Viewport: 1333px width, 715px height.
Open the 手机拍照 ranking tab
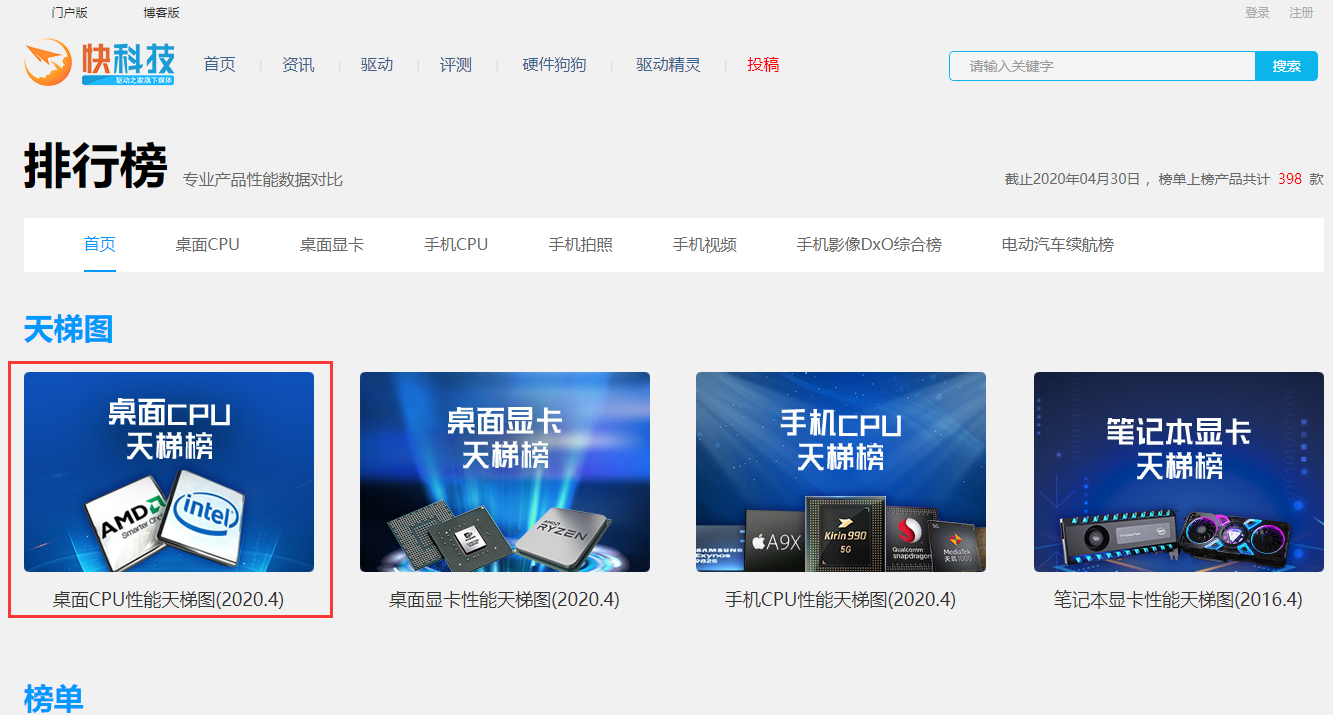(580, 244)
